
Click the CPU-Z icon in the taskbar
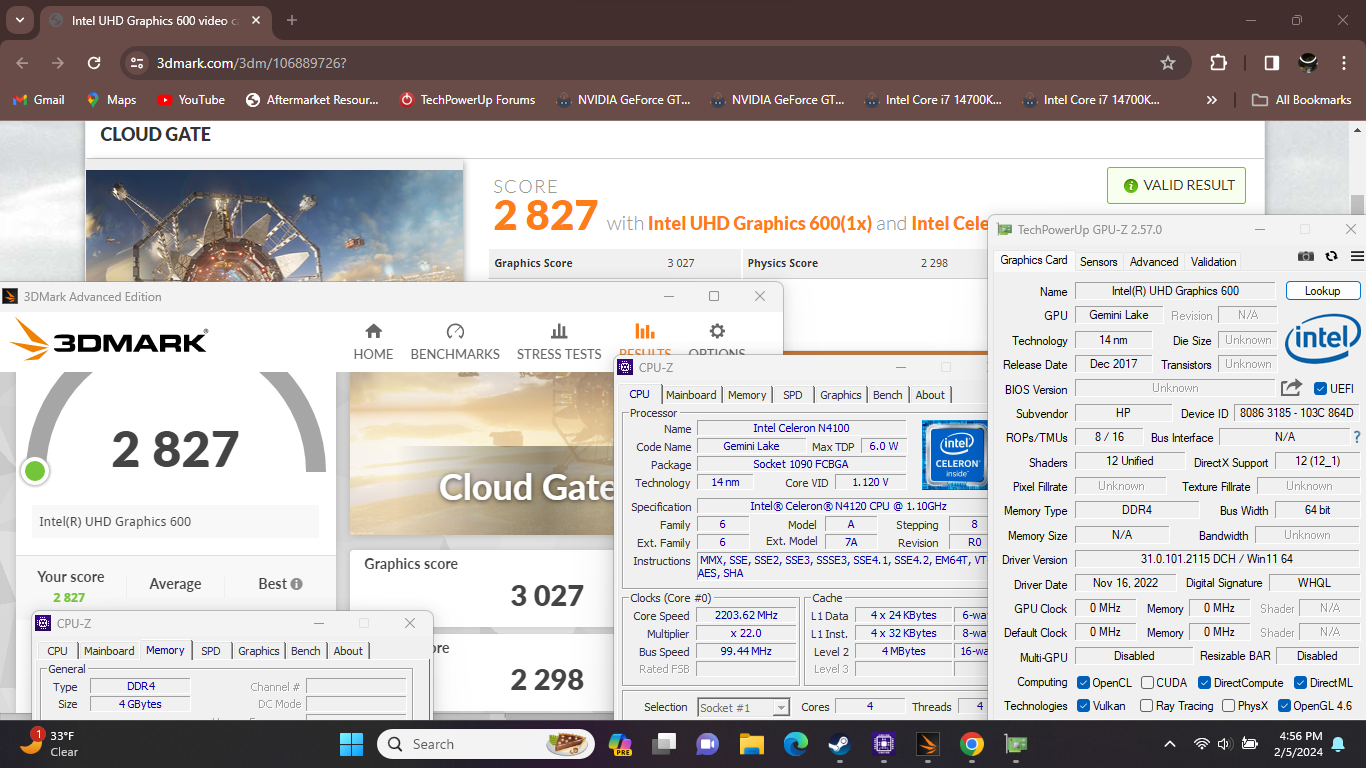click(883, 744)
